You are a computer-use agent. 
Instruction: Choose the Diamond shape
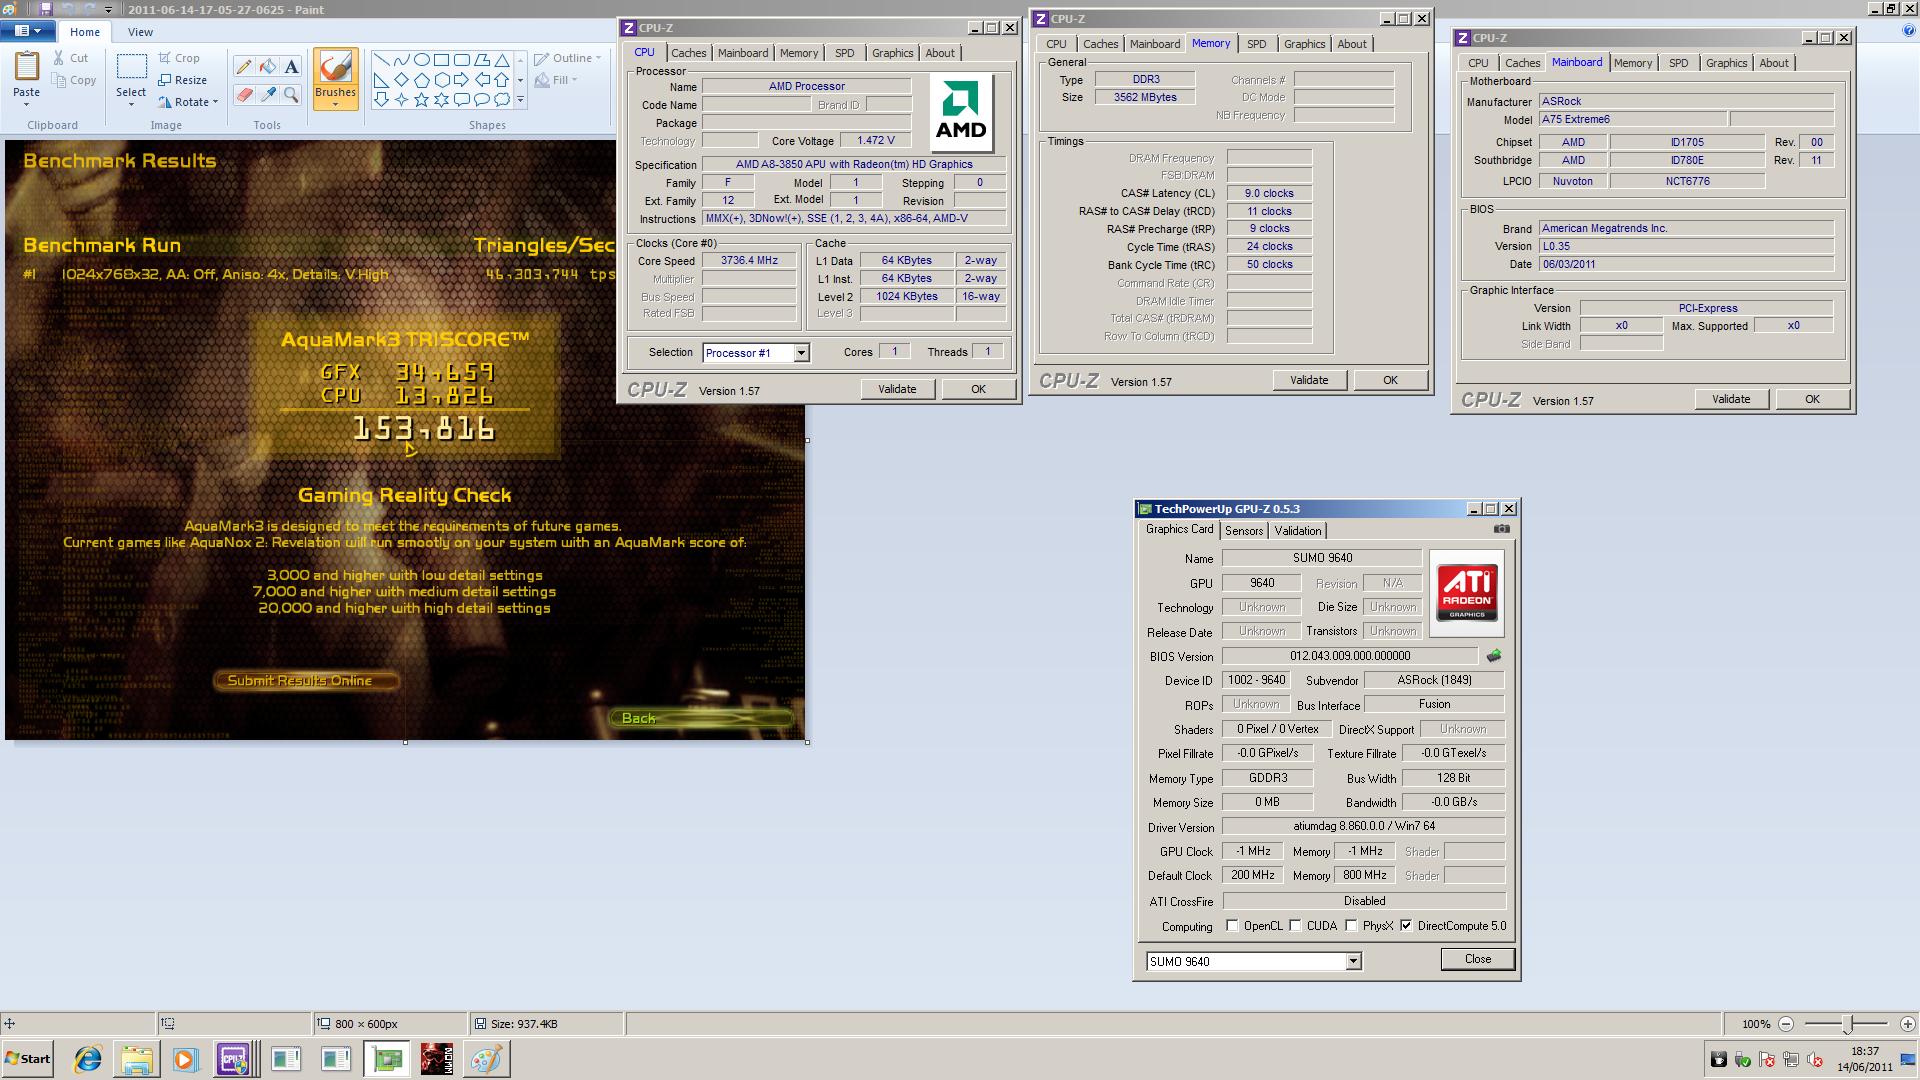[401, 80]
